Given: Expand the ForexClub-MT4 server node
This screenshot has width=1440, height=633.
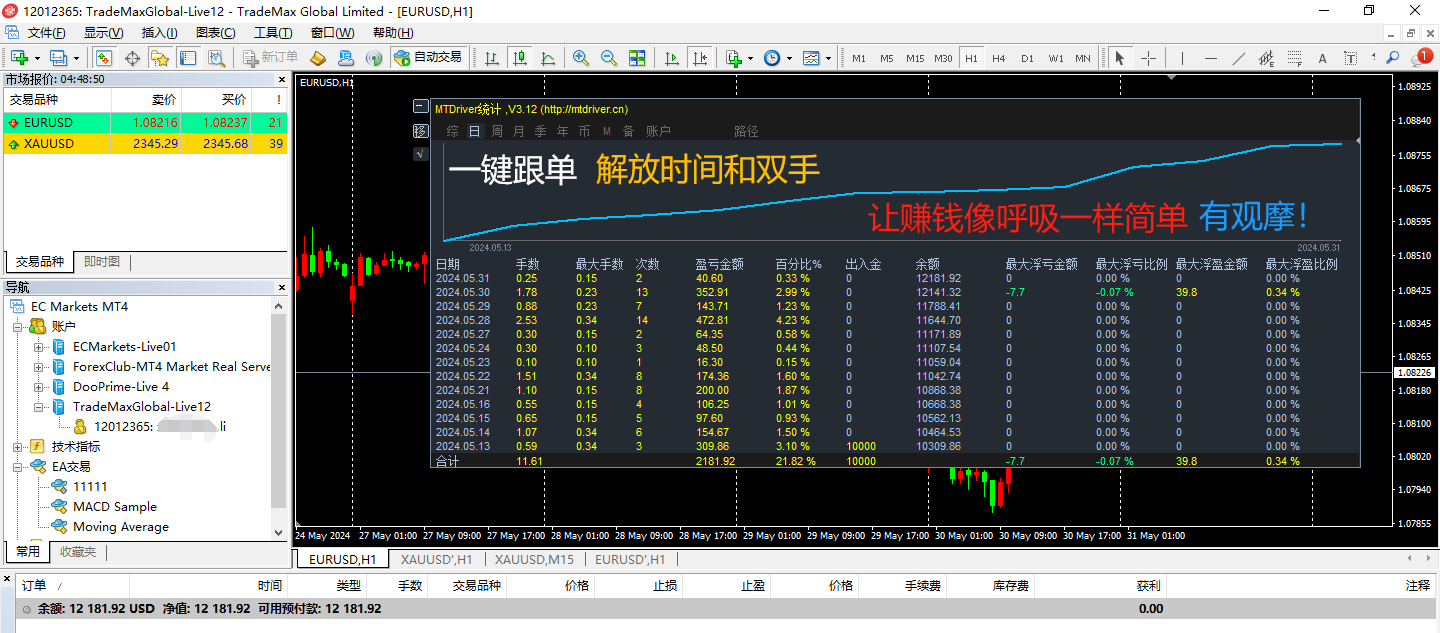Looking at the screenshot, I should 39,367.
